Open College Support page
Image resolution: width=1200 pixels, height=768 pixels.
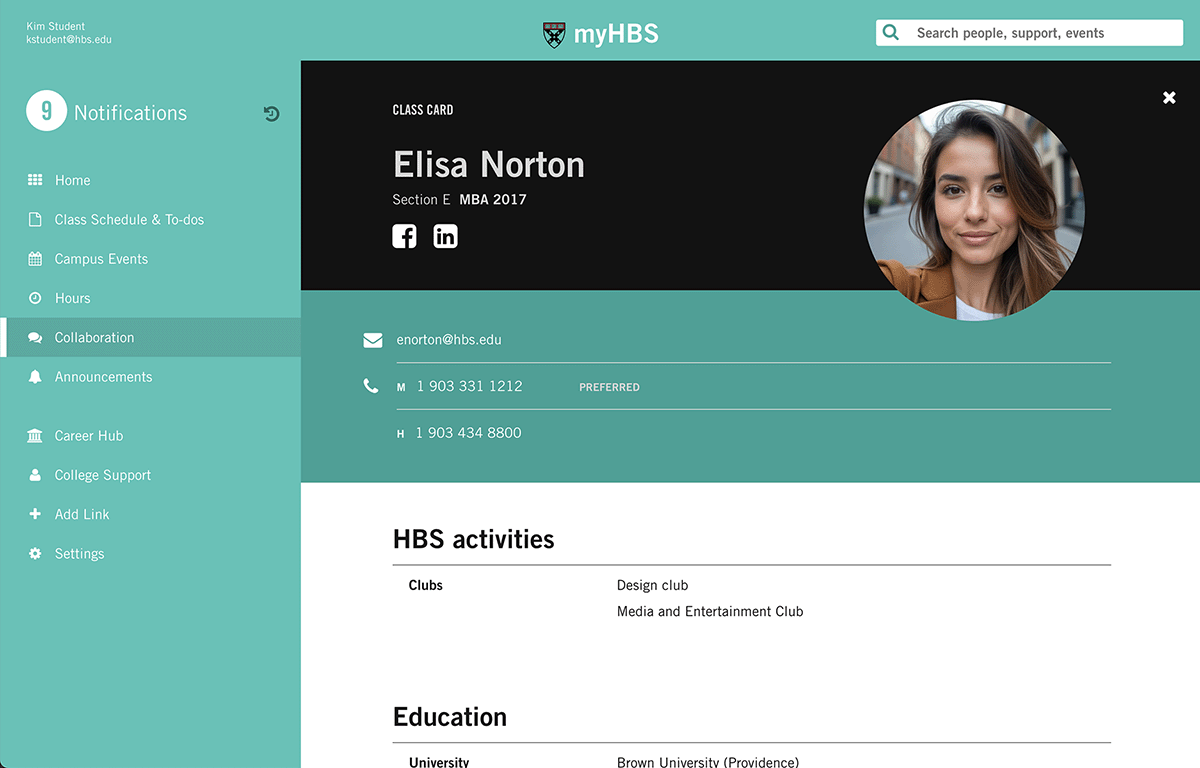(x=103, y=475)
